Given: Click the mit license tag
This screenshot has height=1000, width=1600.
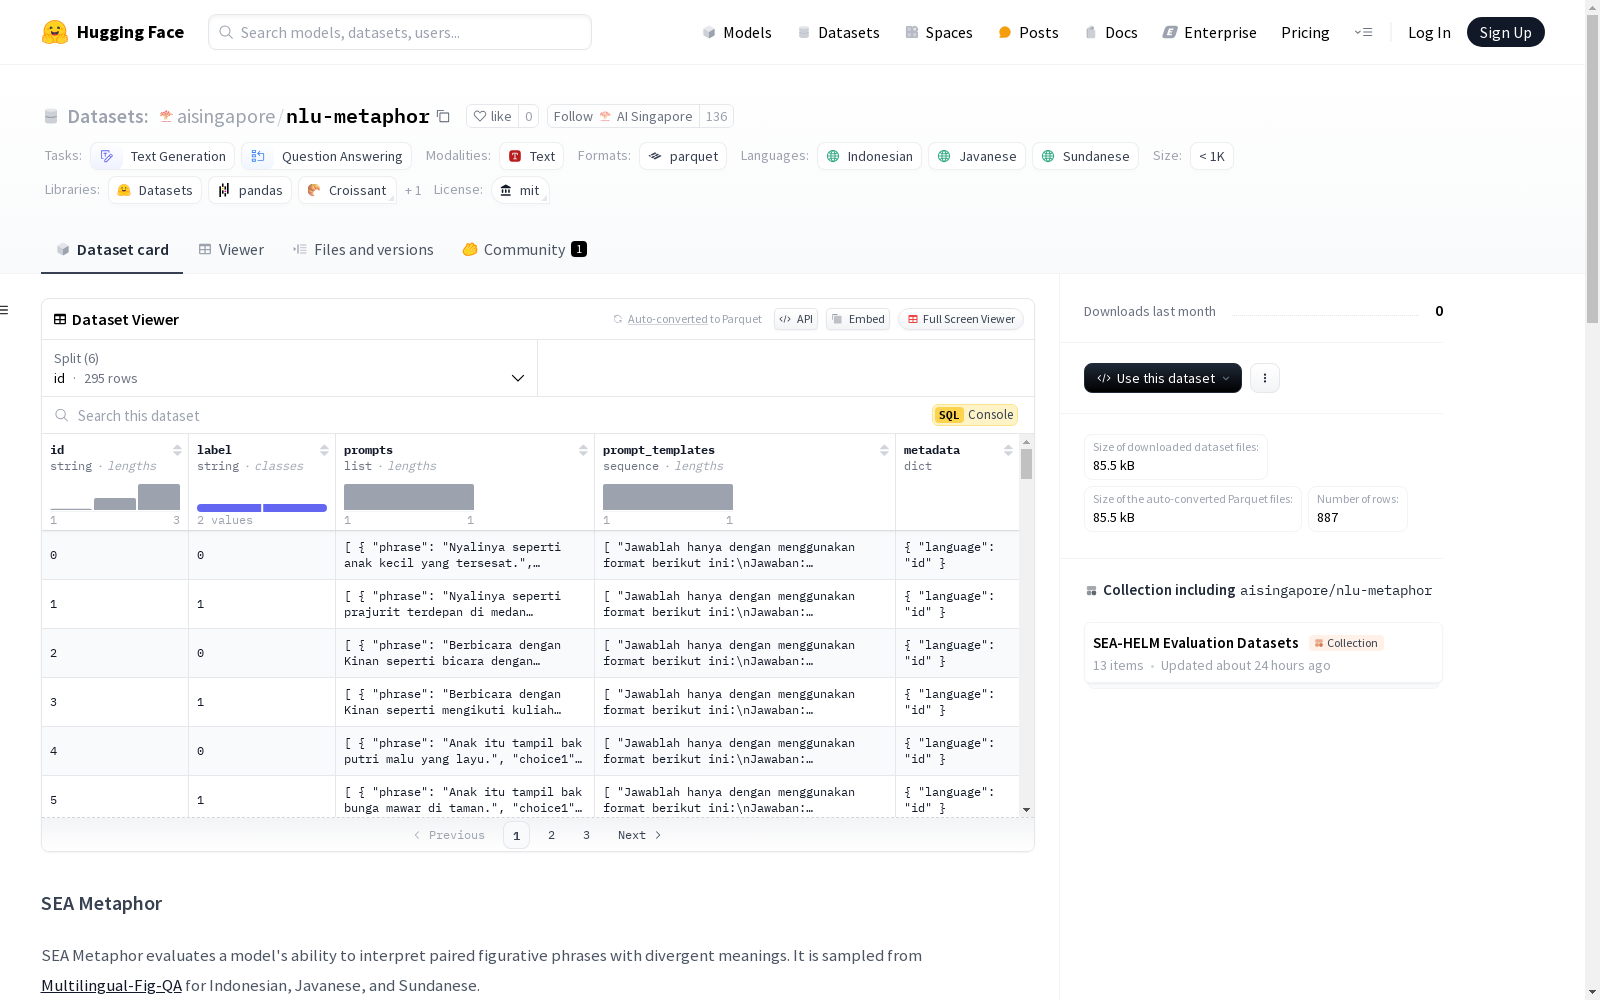Looking at the screenshot, I should click(520, 190).
